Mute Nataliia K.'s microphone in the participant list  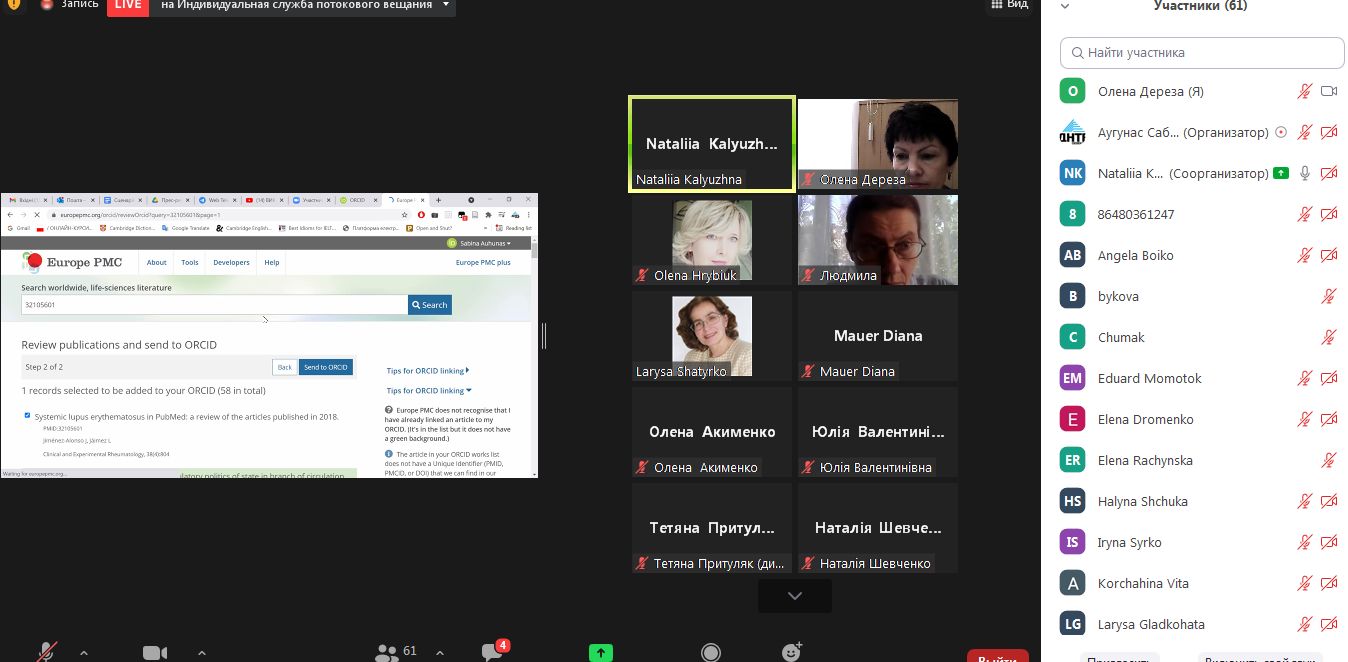[x=1304, y=172]
